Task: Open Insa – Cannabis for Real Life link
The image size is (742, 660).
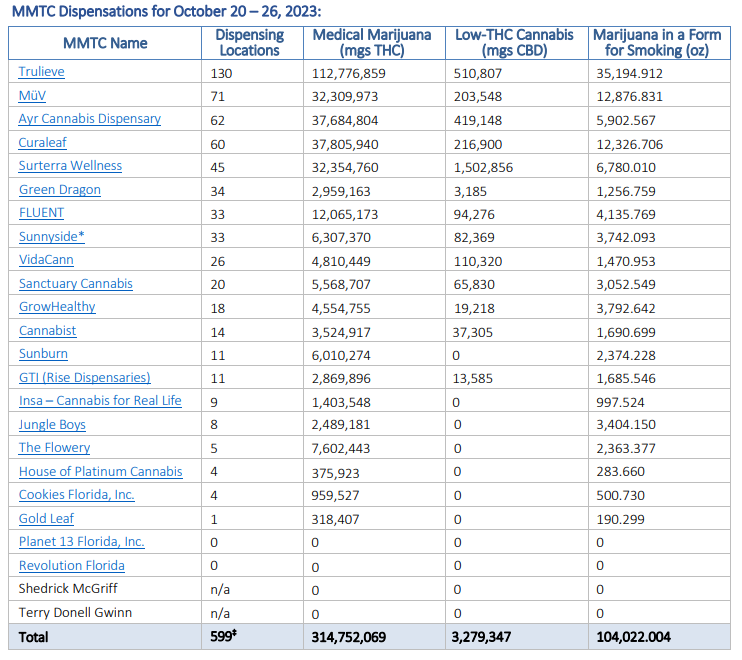Action: tap(100, 401)
